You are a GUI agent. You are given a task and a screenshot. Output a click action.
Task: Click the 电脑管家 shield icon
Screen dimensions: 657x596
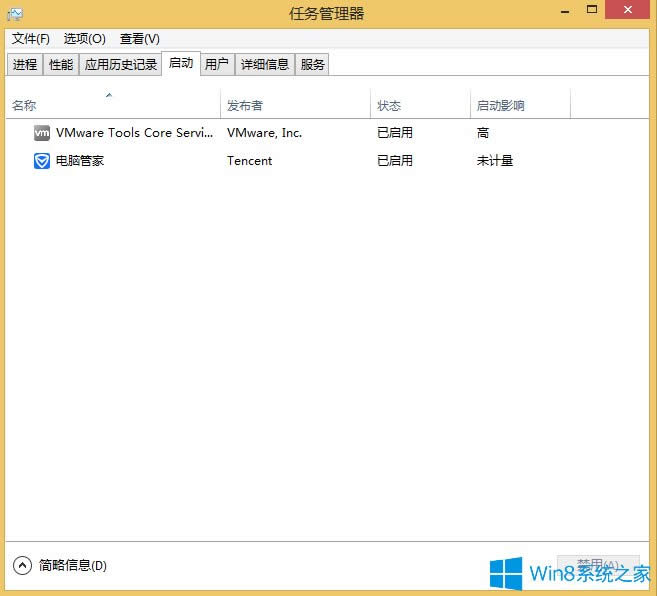pyautogui.click(x=41, y=161)
